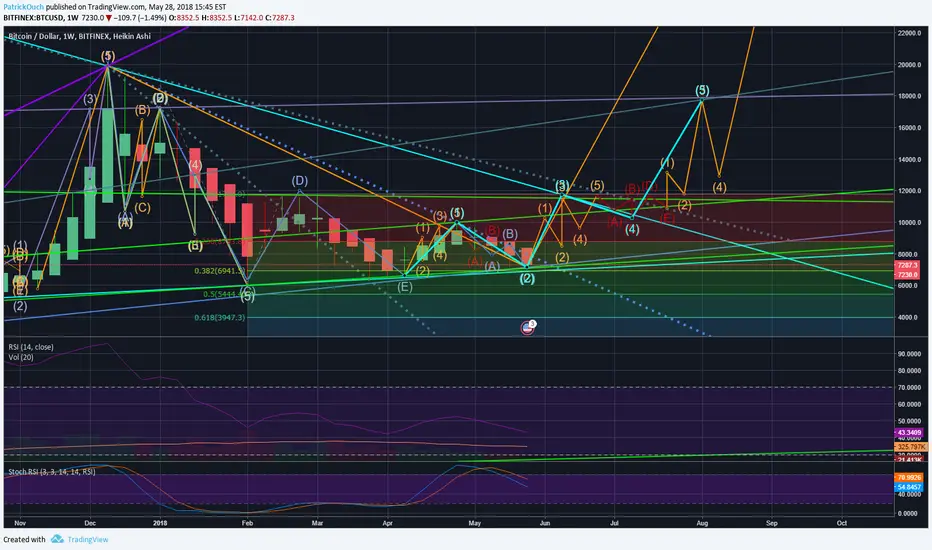Viewport: 932px width, 550px height.
Task: Click the Feb label on time axis
Action: coord(247,523)
